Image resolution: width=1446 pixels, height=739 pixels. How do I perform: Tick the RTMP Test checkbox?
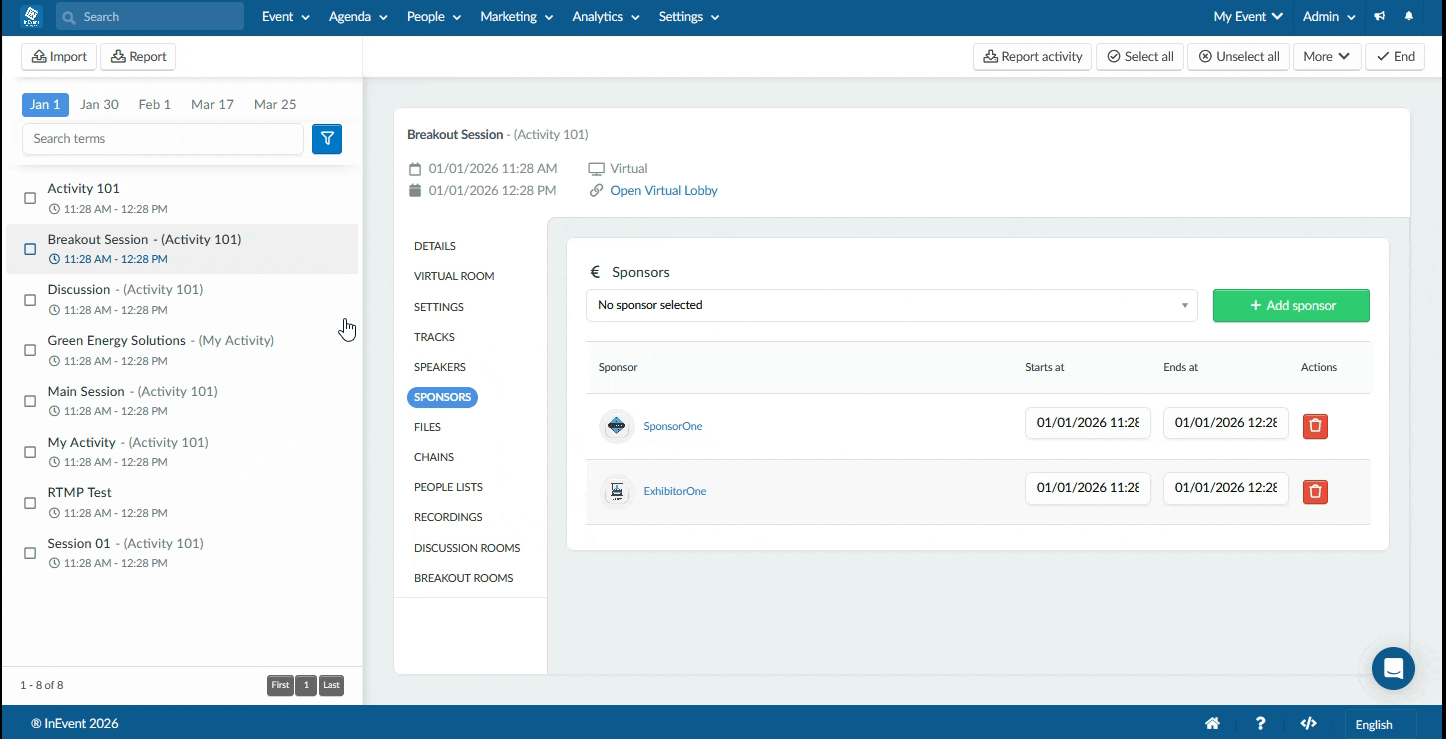(30, 503)
